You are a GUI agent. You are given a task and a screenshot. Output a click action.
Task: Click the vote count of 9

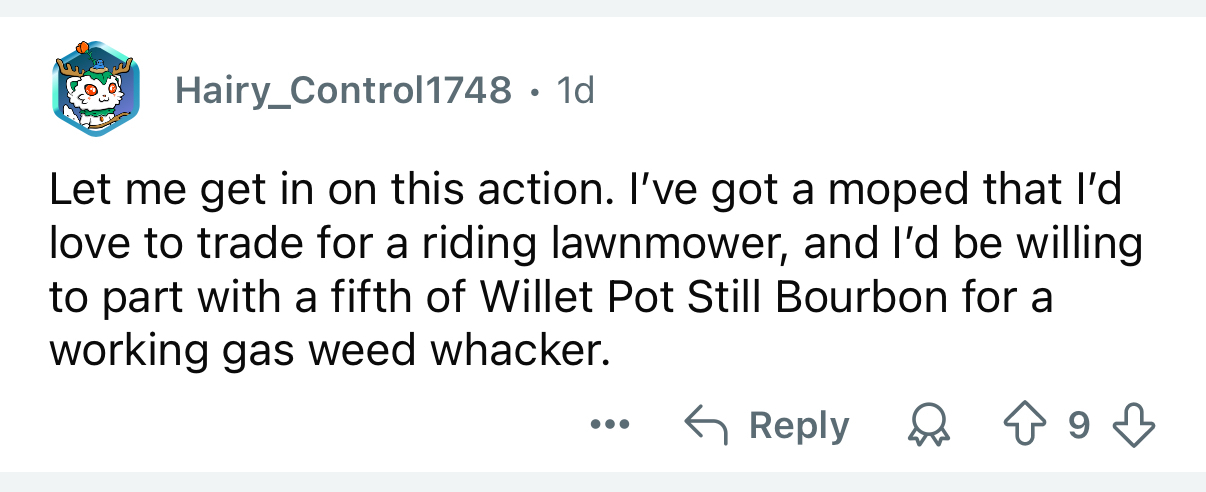coord(1079,427)
